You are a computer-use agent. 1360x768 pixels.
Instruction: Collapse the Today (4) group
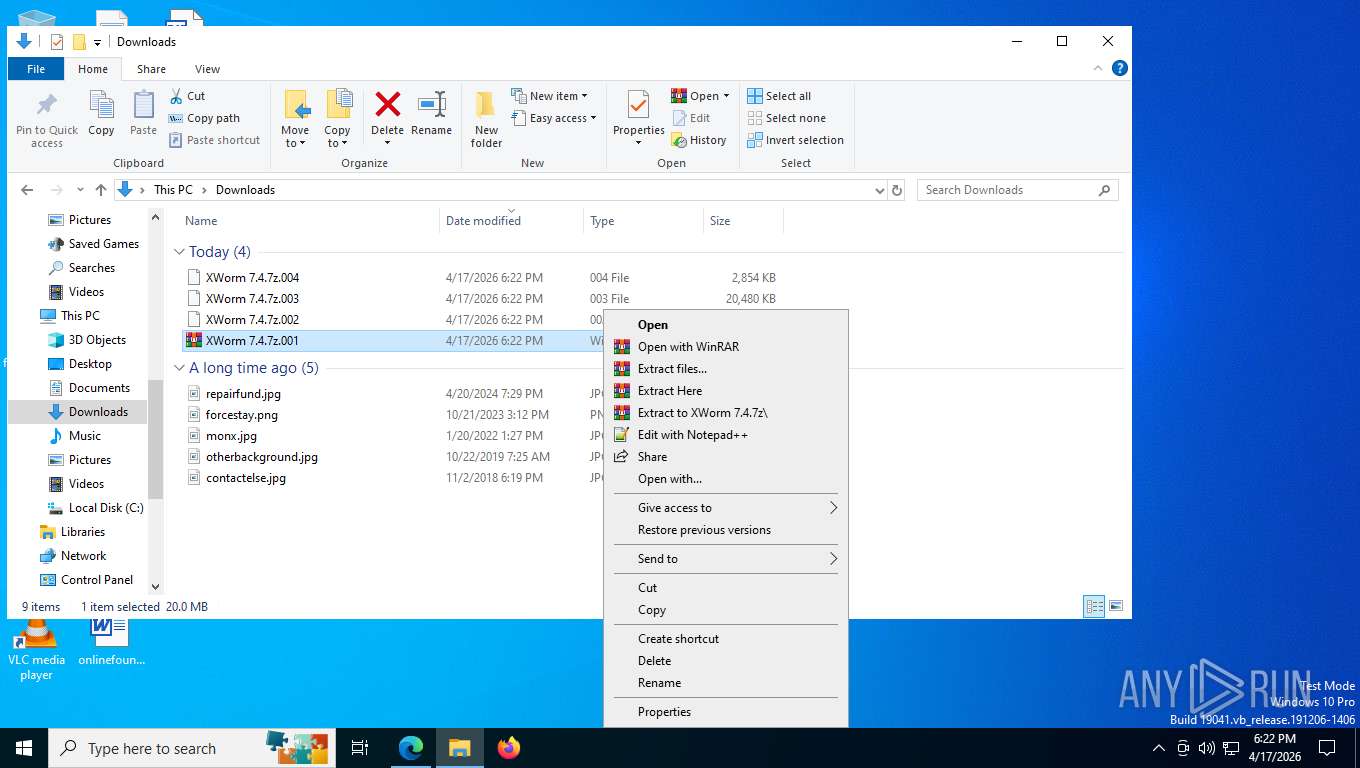pos(180,252)
